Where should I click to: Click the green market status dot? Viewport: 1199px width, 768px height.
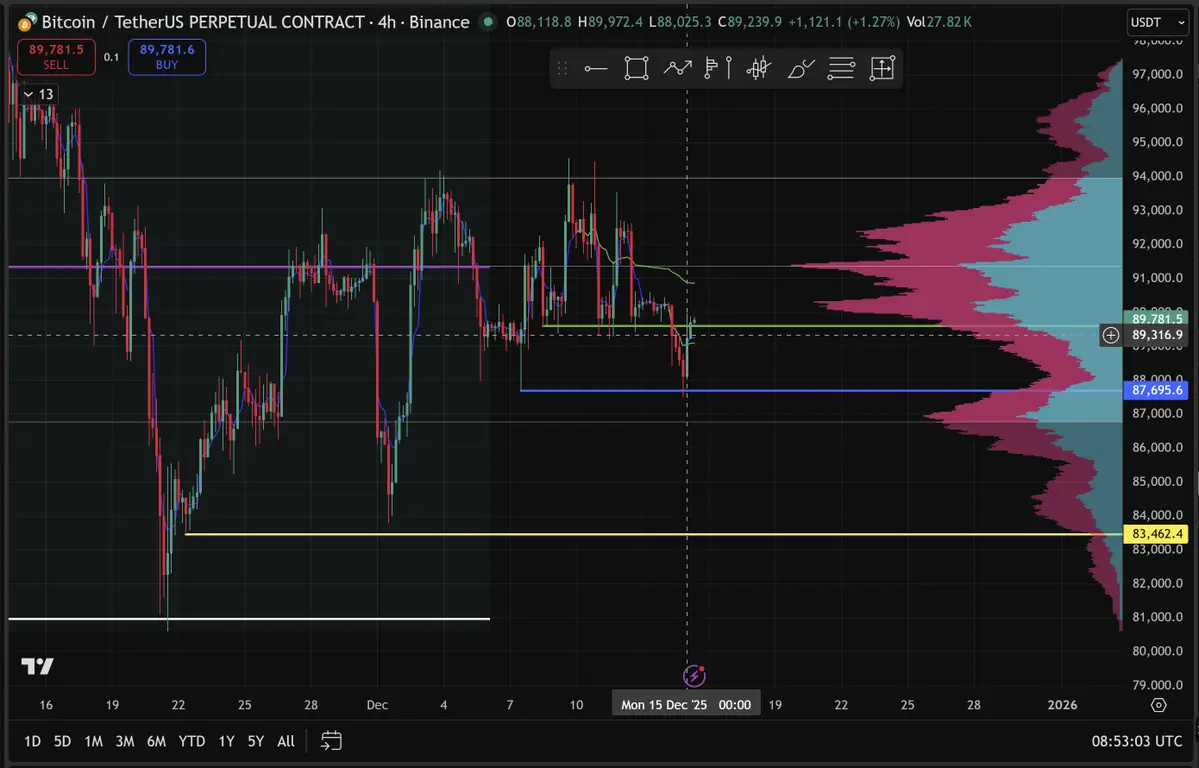point(487,21)
